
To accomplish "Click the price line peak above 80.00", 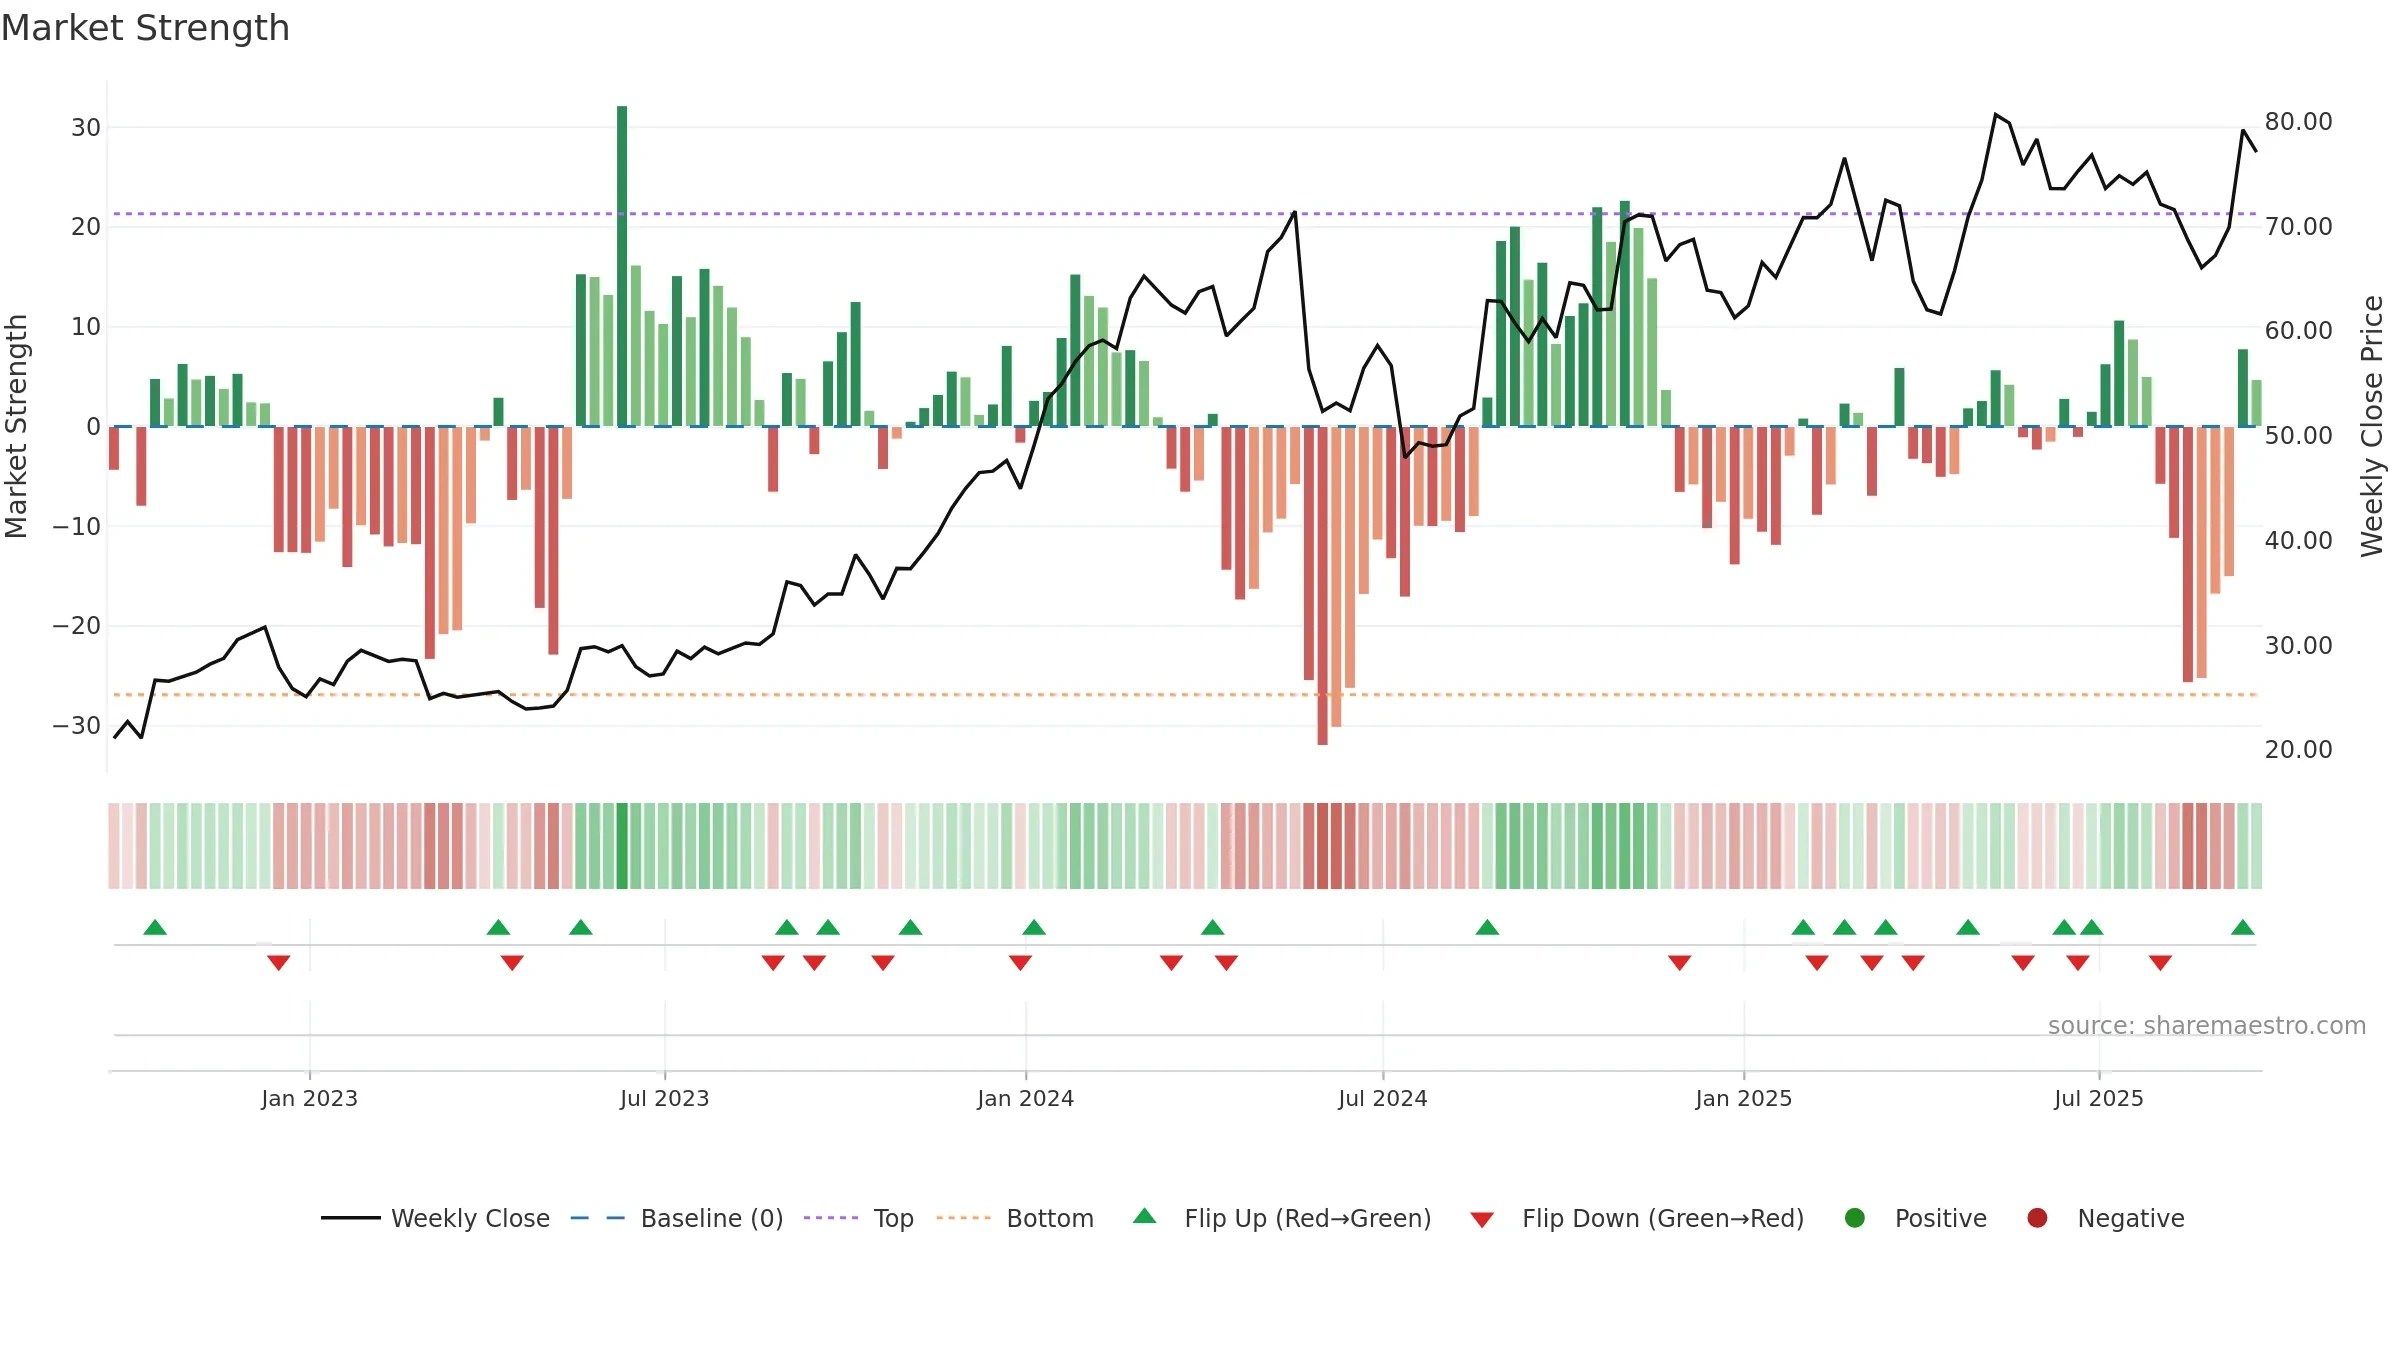I will click(1996, 115).
